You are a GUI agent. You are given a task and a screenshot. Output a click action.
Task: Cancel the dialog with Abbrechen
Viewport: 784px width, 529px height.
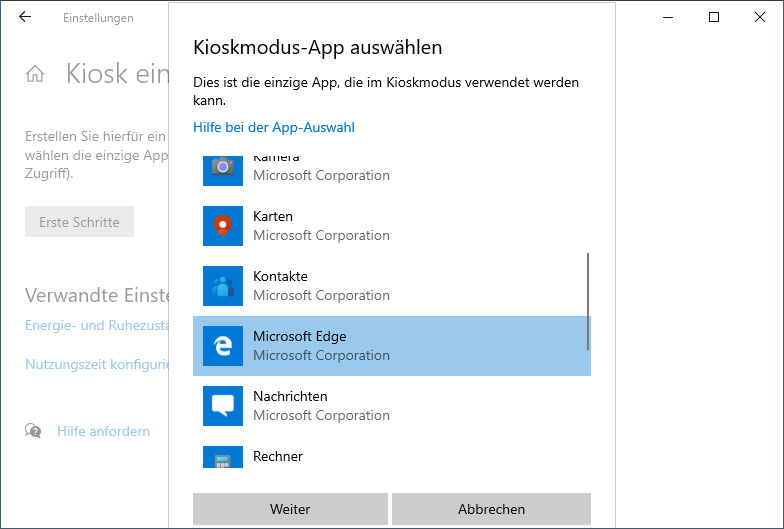[491, 509]
